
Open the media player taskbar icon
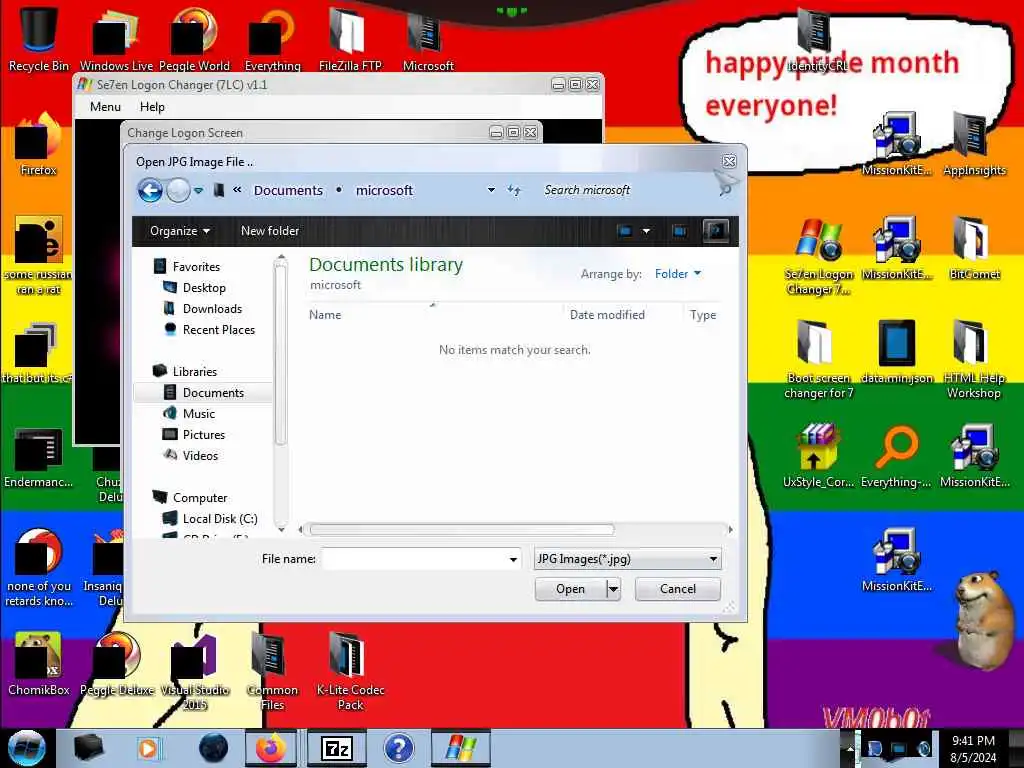(x=148, y=748)
